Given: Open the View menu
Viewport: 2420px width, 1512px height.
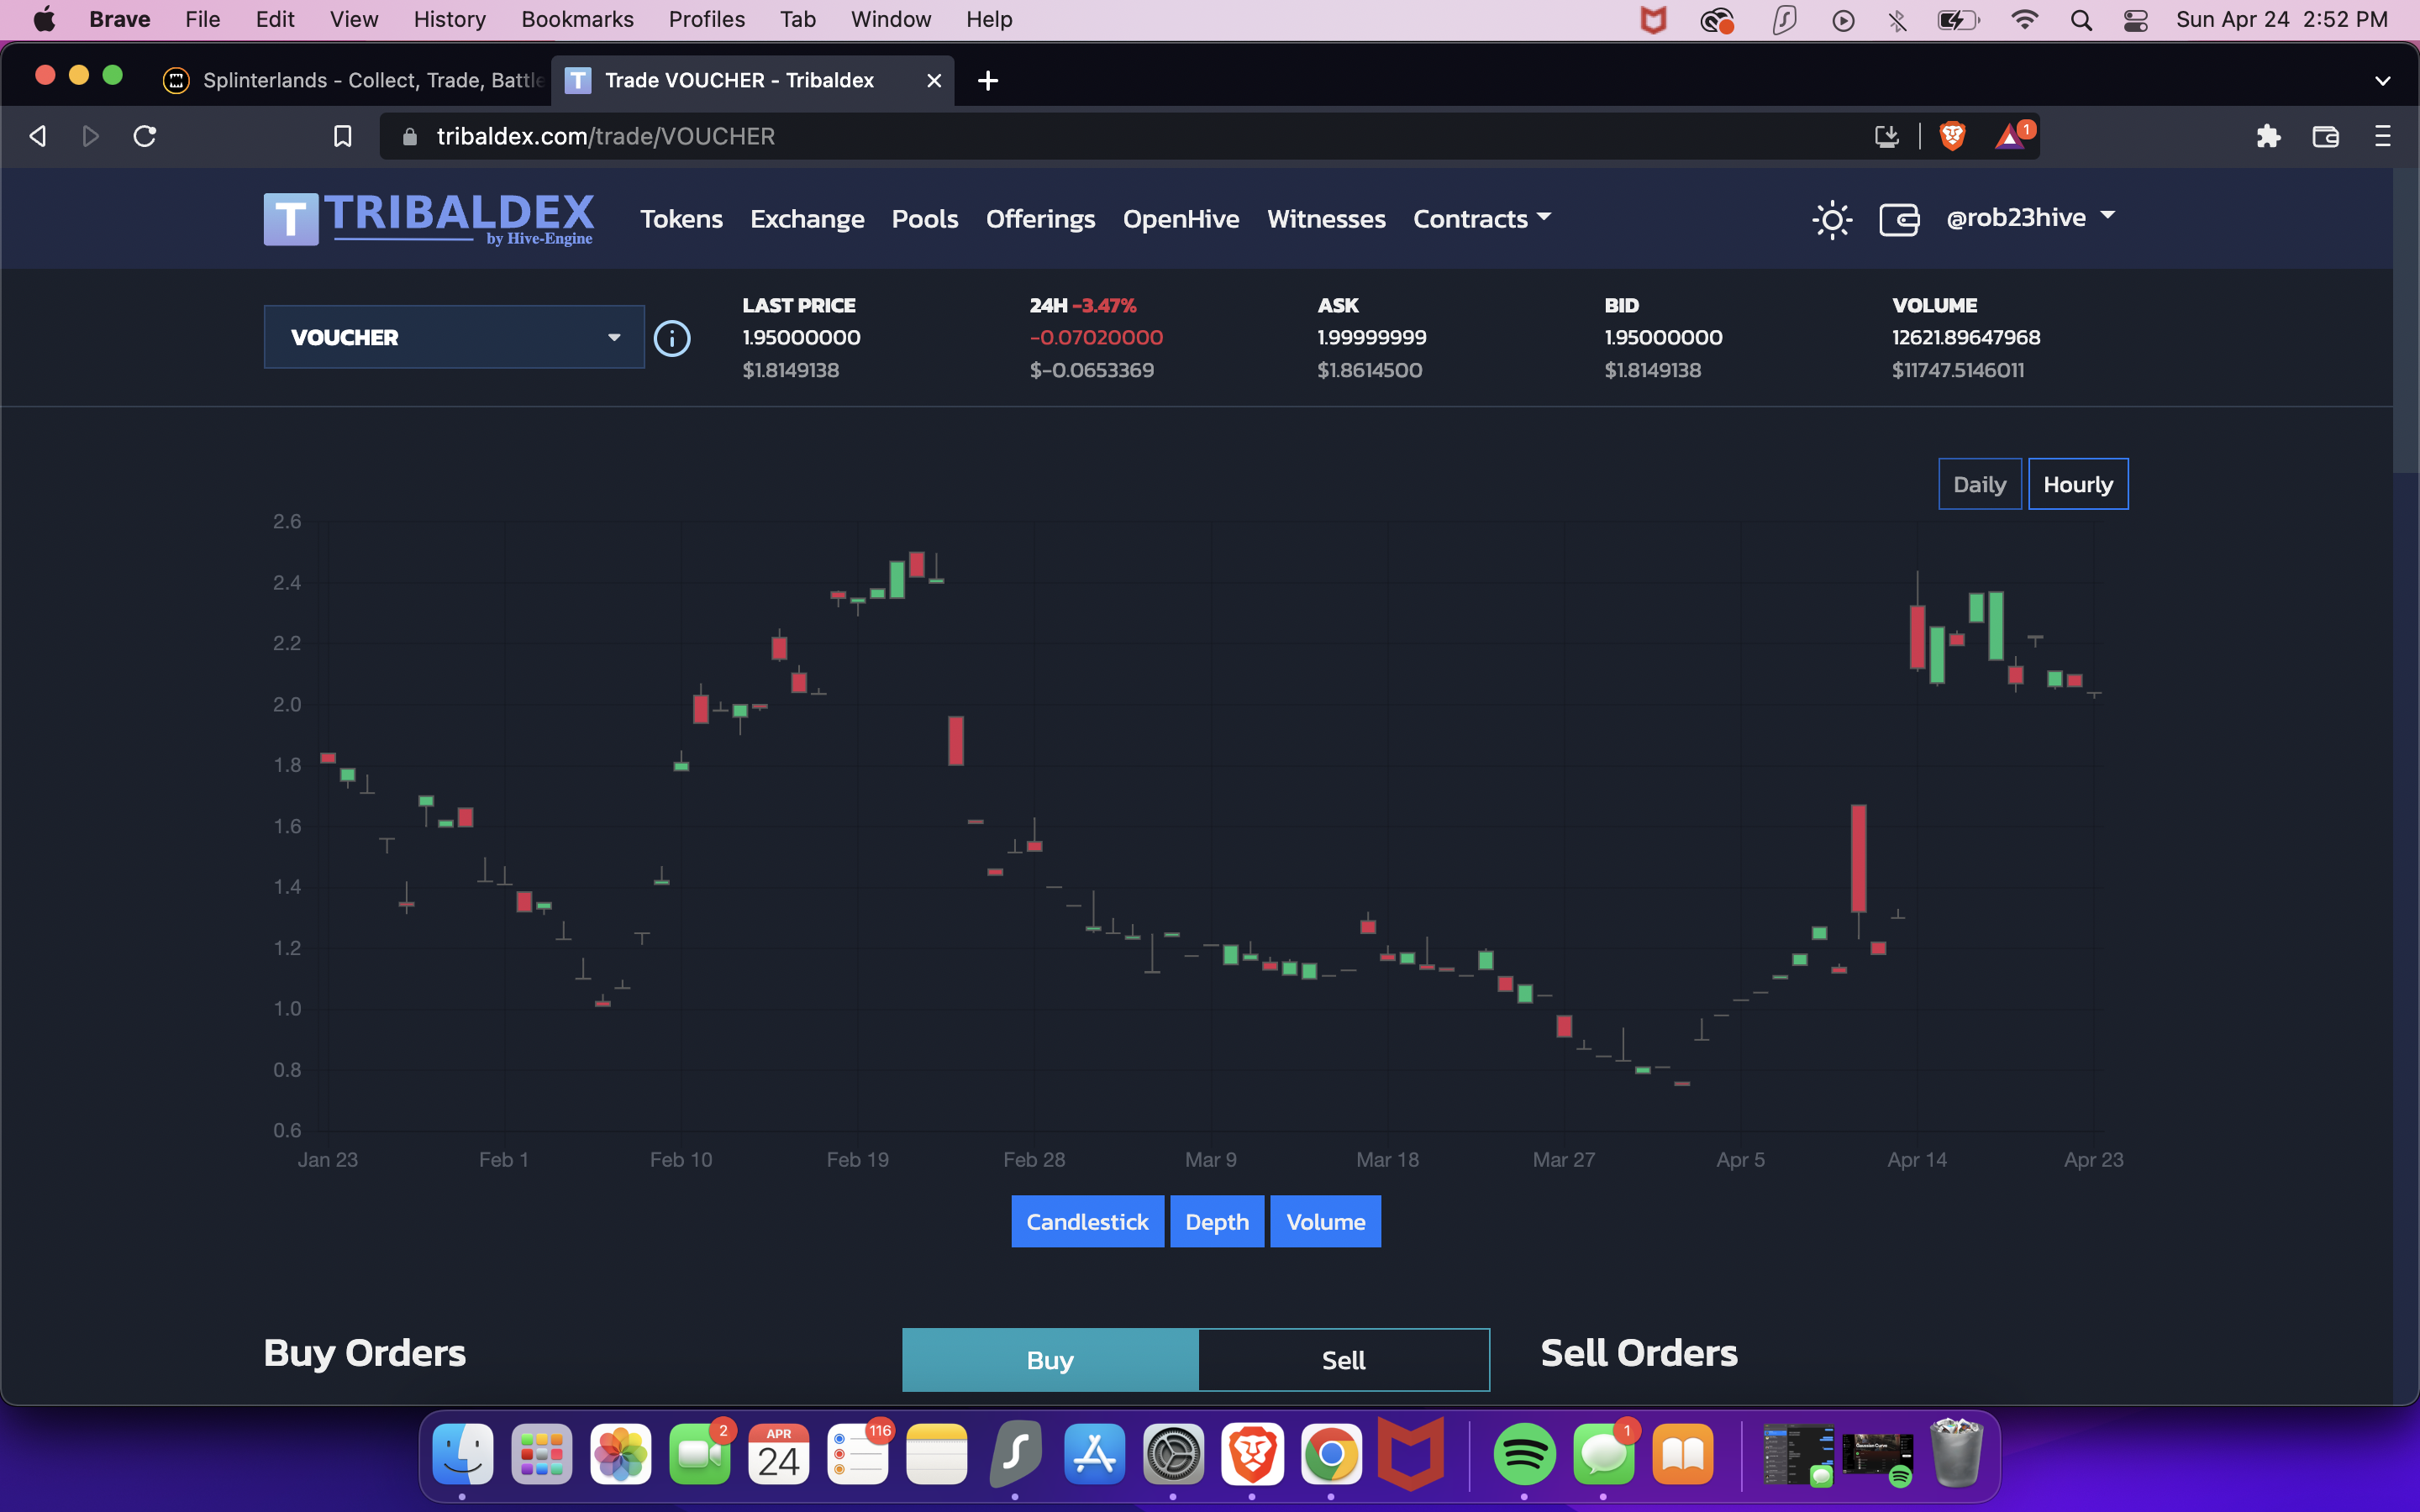Looking at the screenshot, I should coord(353,19).
